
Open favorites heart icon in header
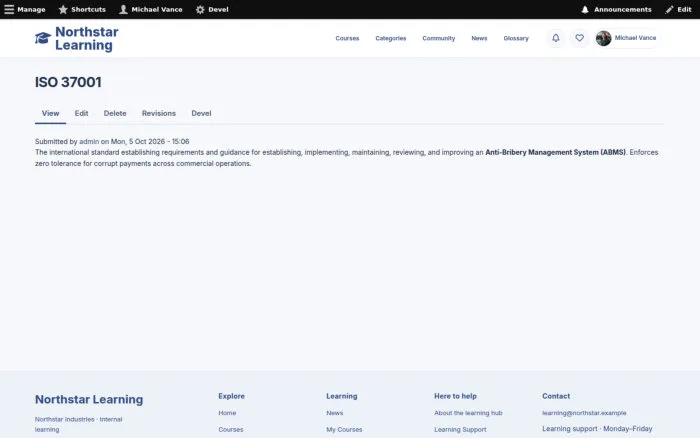579,38
